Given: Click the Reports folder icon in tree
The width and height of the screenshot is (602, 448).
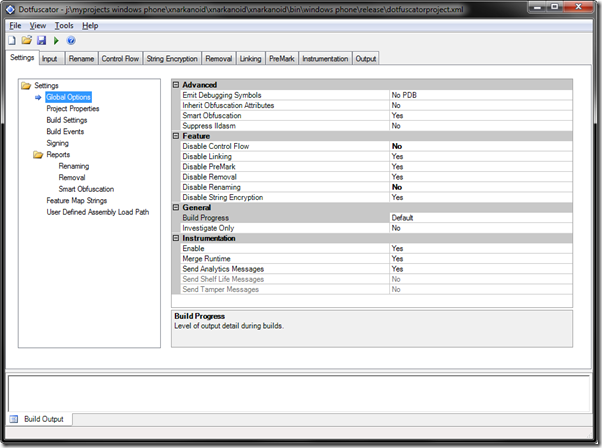Looking at the screenshot, I should 38,155.
